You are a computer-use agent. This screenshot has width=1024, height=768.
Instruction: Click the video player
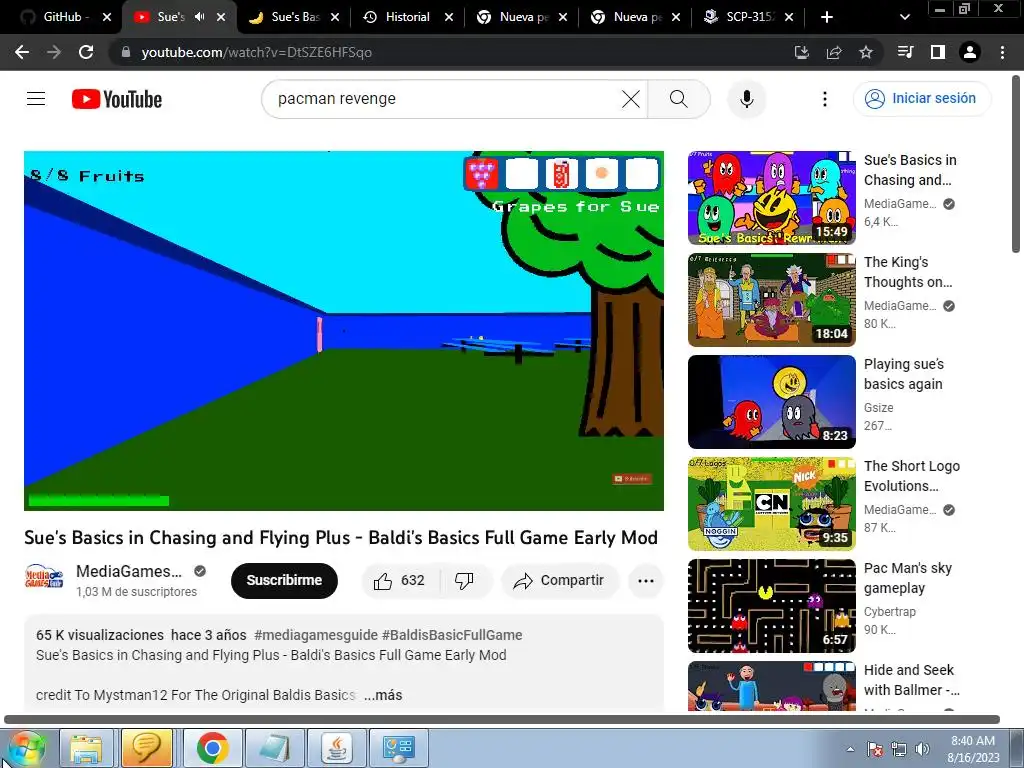tap(344, 330)
